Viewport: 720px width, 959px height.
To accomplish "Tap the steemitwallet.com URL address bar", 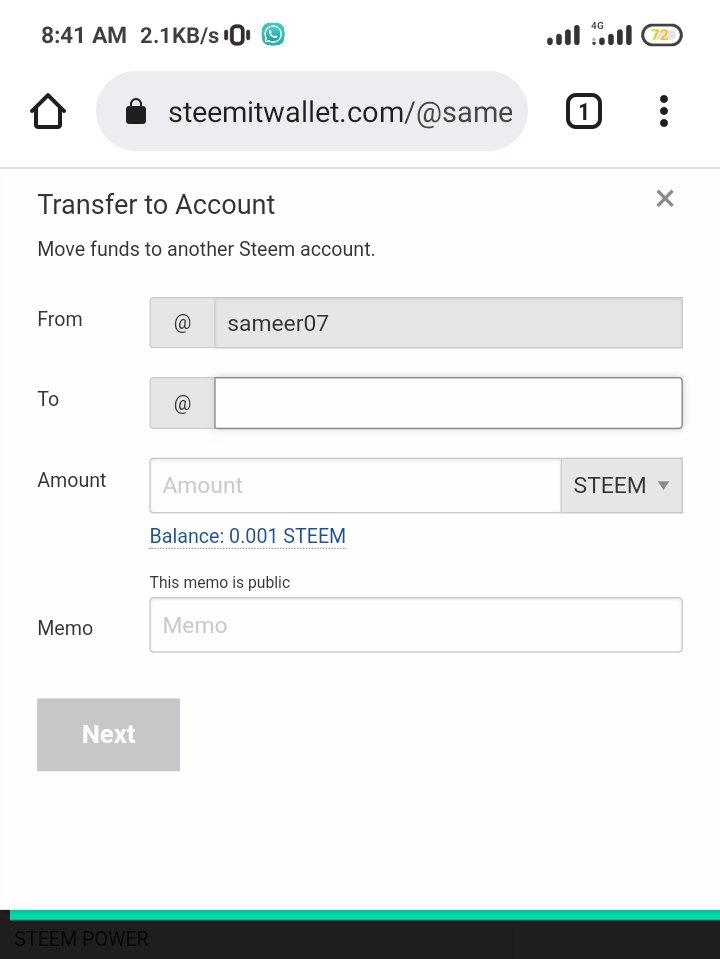I will (312, 111).
